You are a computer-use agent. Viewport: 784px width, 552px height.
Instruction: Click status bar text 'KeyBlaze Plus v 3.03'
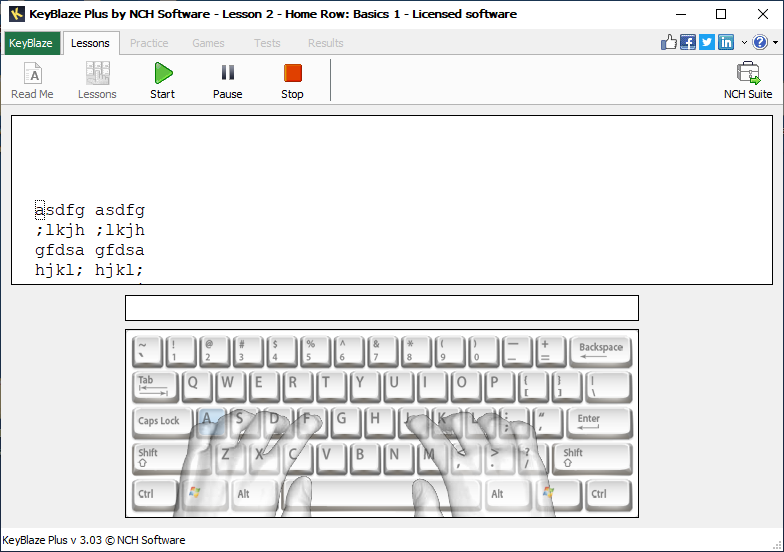point(52,540)
